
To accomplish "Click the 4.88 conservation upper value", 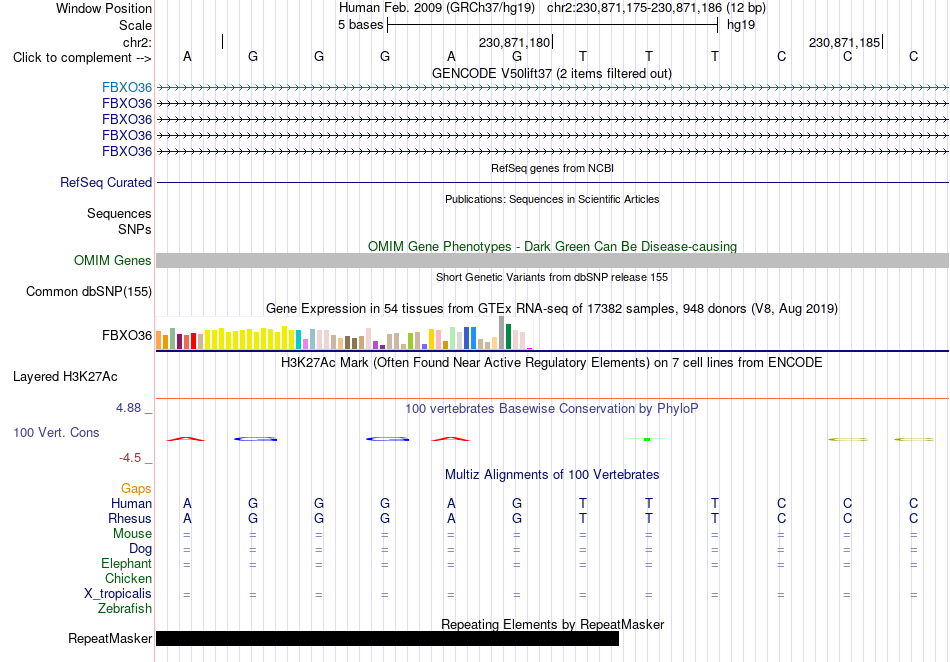I will (128, 408).
